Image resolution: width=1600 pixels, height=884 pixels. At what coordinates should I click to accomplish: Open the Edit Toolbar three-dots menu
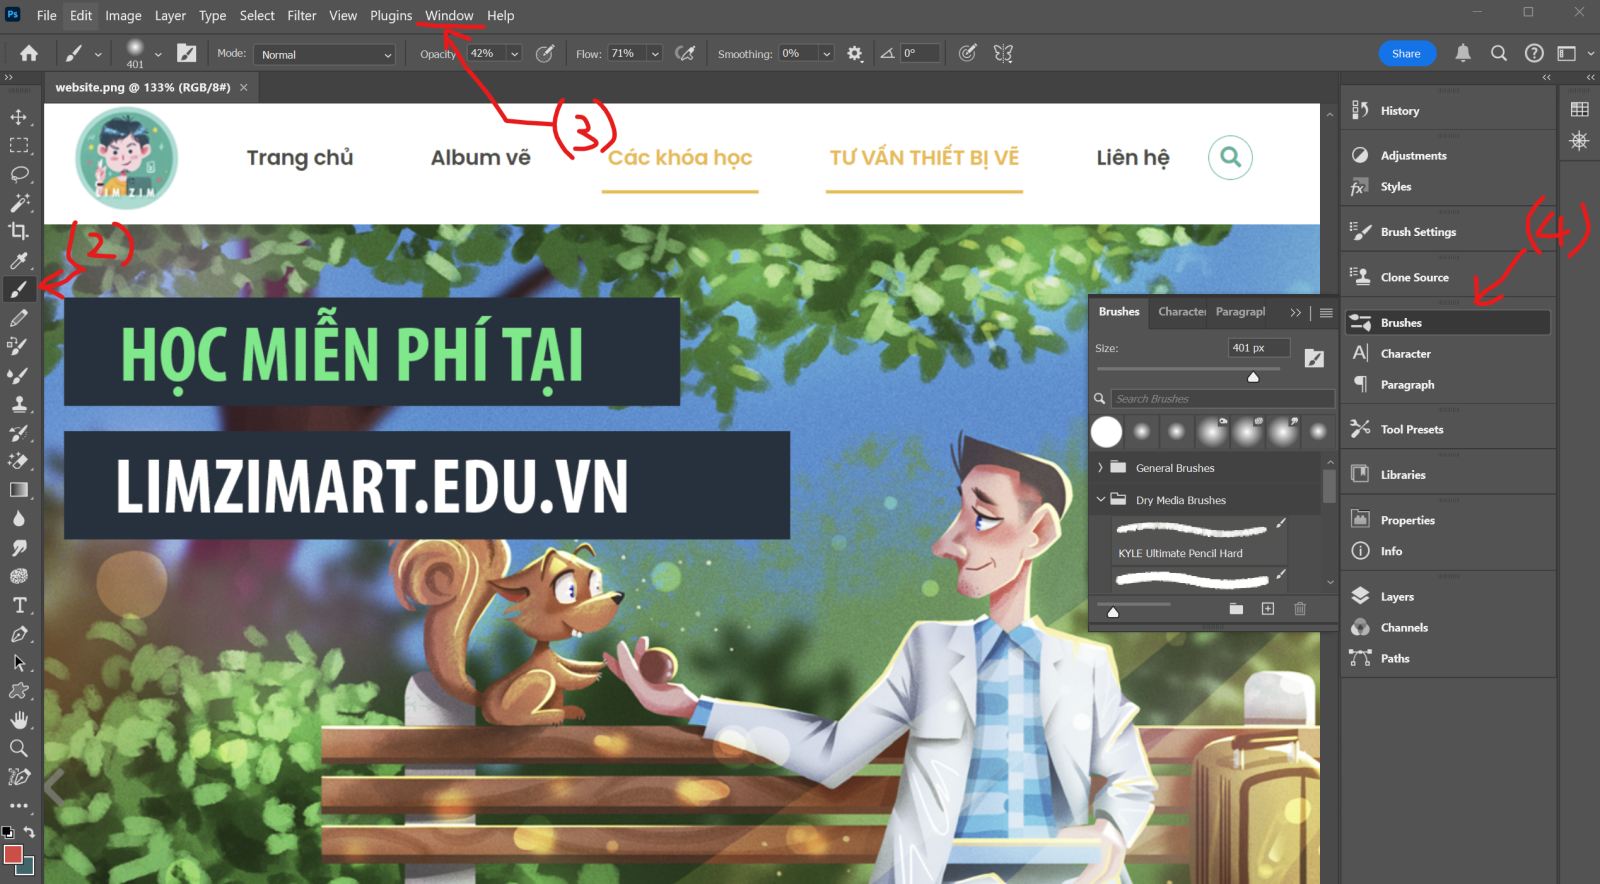pyautogui.click(x=19, y=806)
